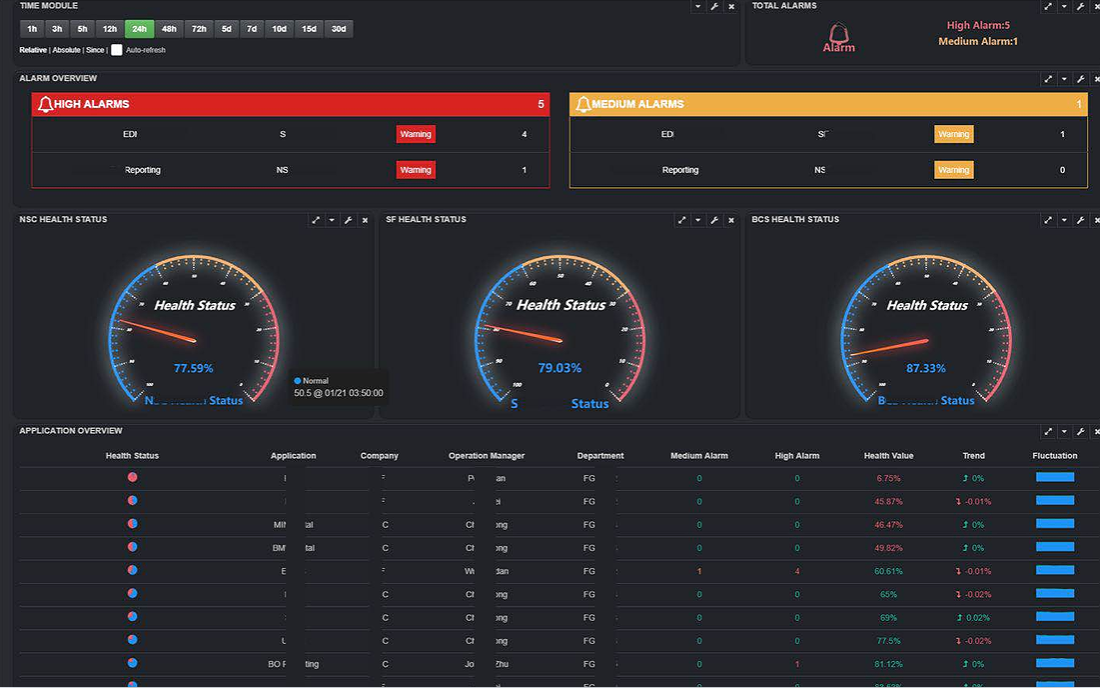The width and height of the screenshot is (1100, 688).
Task: Switch time range to 7d
Action: [252, 29]
